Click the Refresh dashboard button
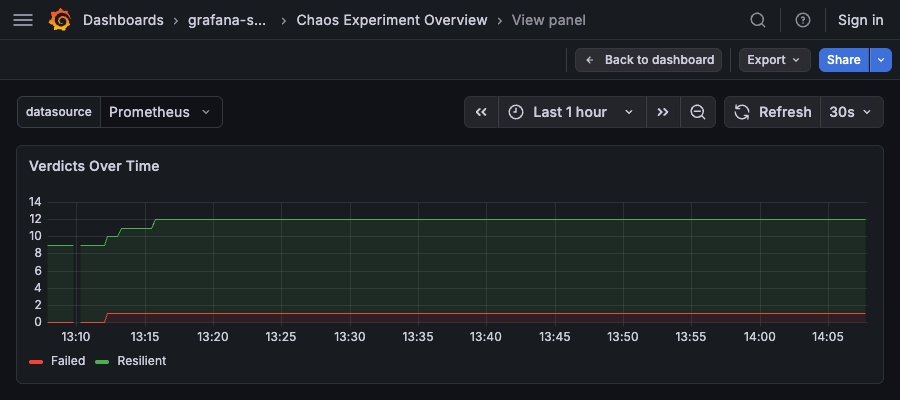Screen dimensions: 900x400 772,112
